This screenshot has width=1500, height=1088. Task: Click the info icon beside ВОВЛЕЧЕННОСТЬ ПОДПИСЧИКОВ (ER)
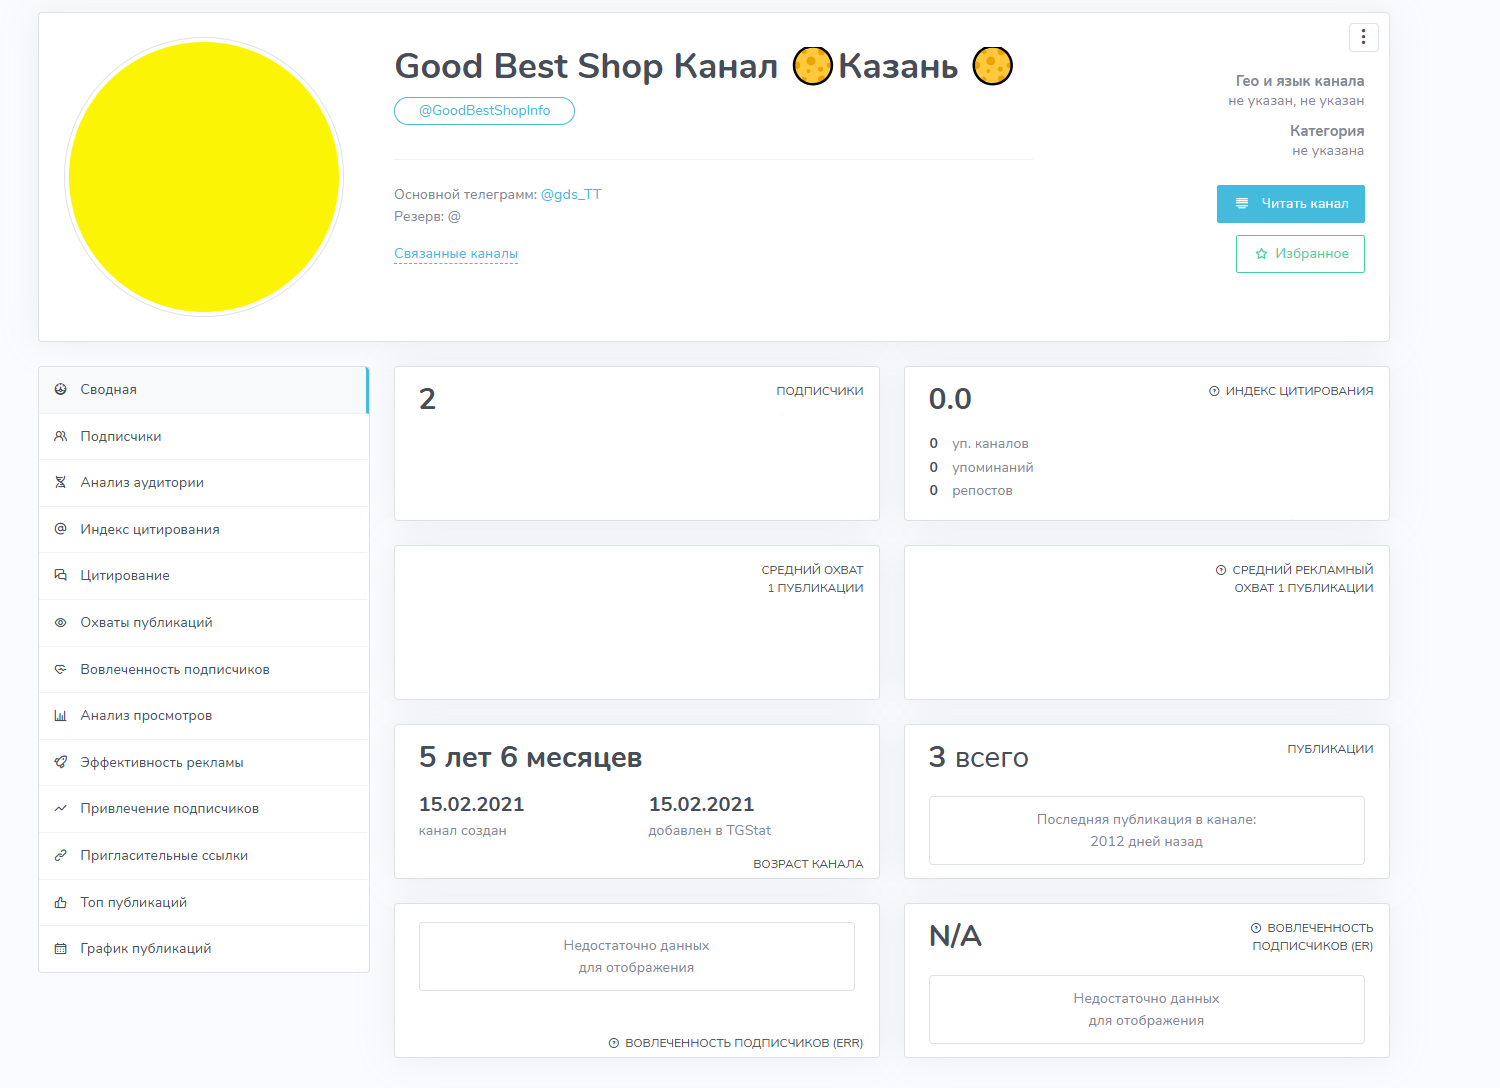coord(1256,928)
